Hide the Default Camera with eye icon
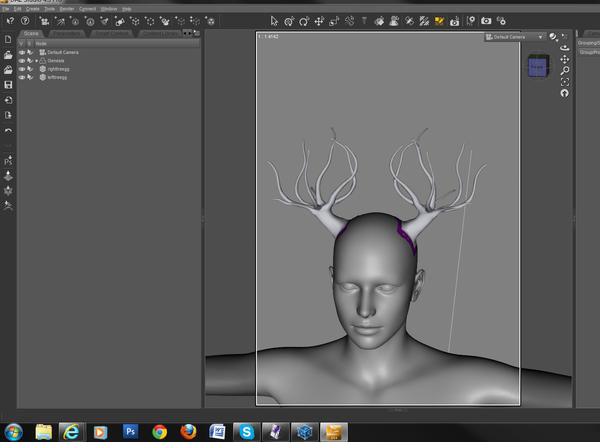Viewport: 600px width, 442px height. [x=22, y=52]
